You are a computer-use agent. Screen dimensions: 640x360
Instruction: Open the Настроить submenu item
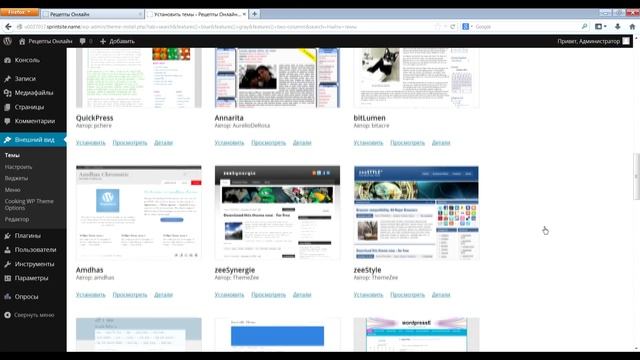pyautogui.click(x=18, y=167)
